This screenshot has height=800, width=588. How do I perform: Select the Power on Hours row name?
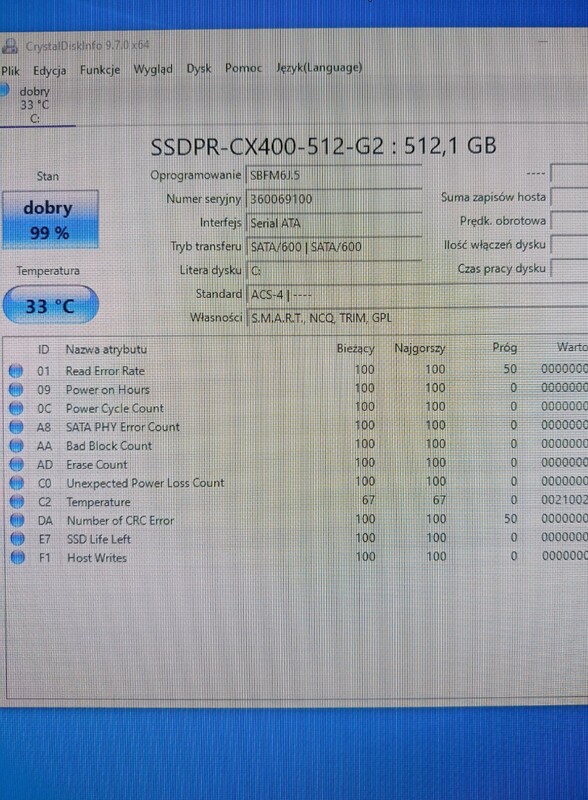point(108,390)
